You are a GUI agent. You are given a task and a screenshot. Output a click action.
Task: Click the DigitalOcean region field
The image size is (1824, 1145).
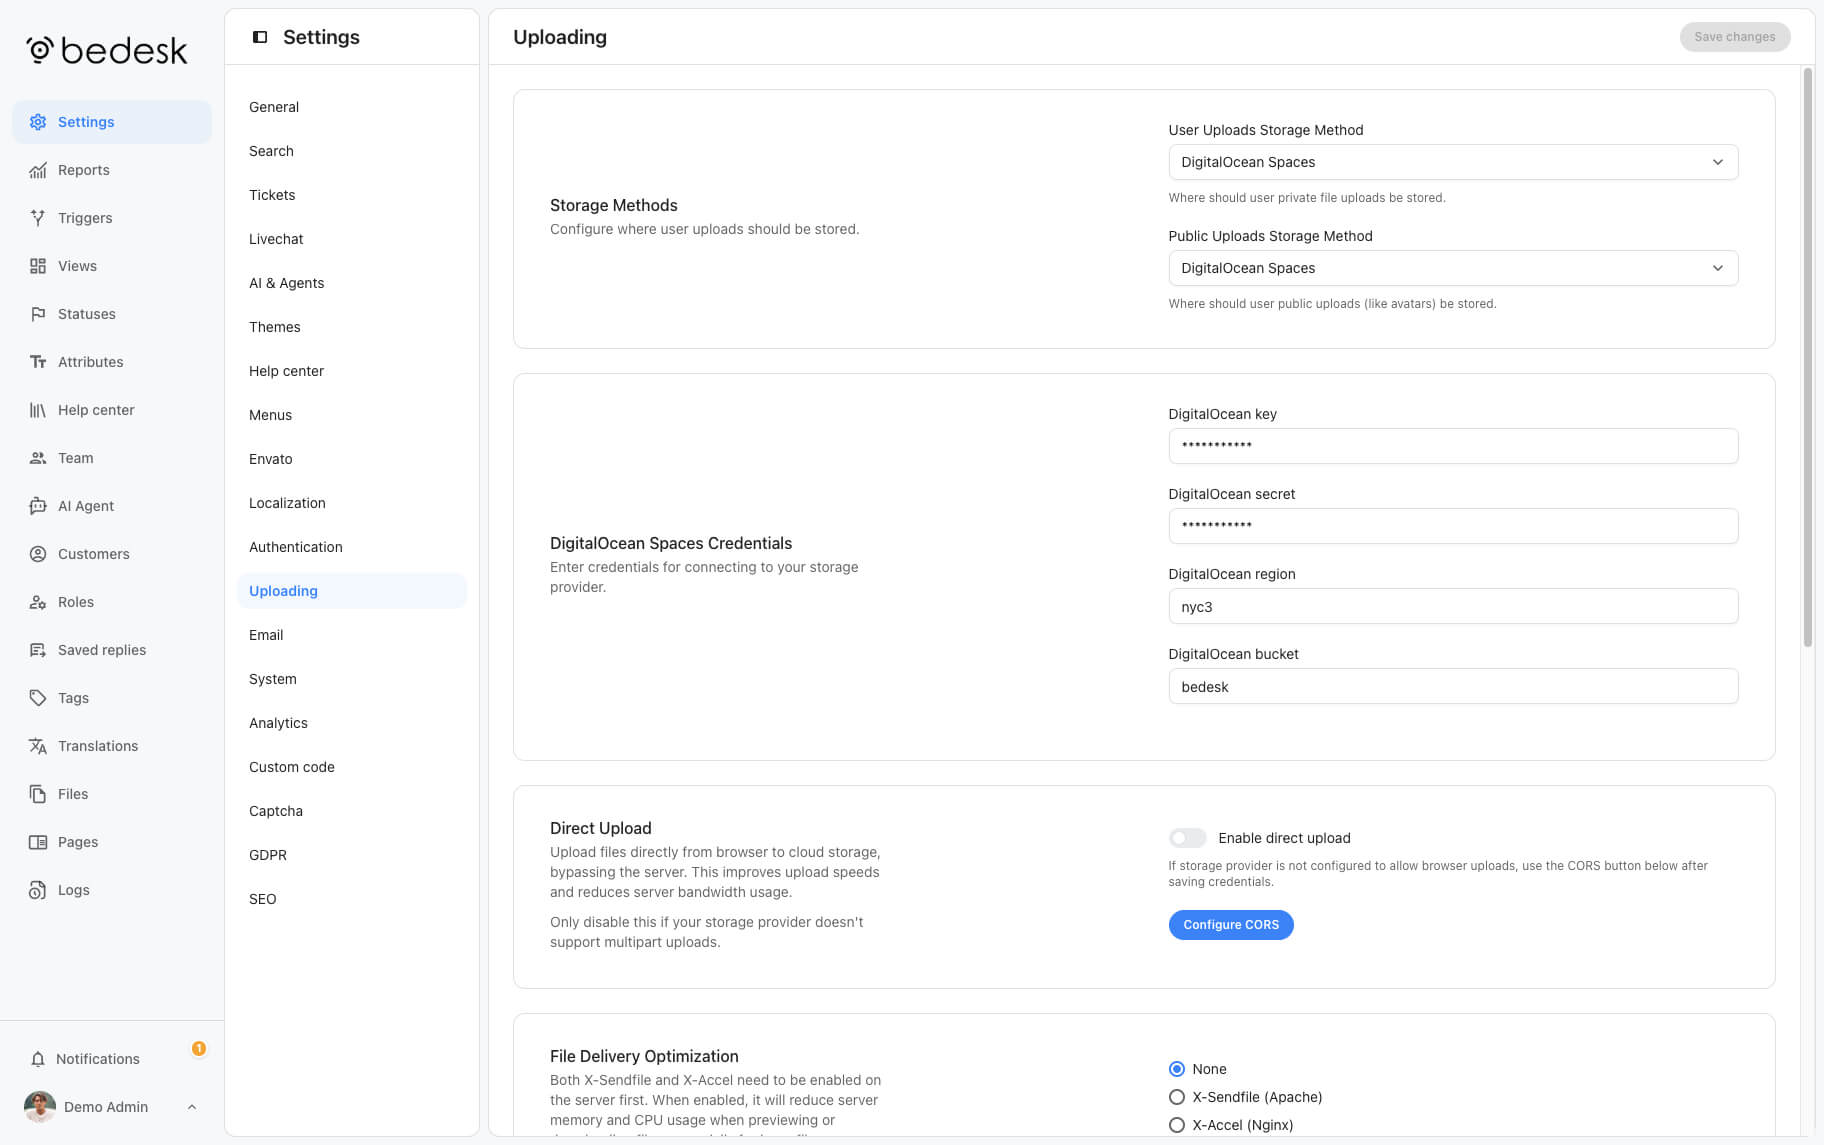[x=1453, y=606]
